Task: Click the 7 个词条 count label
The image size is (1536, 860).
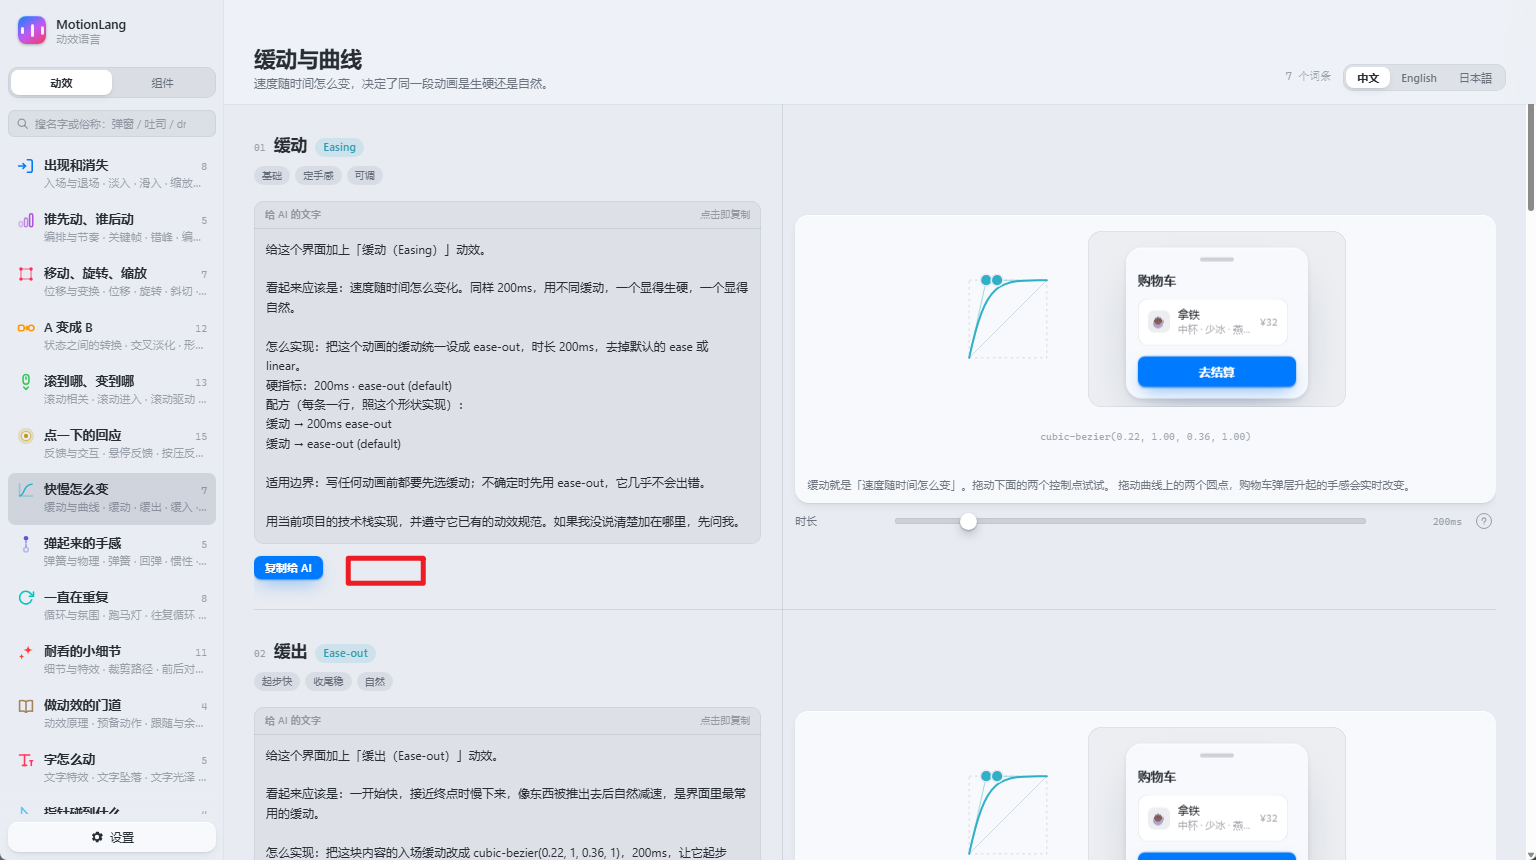Action: pyautogui.click(x=1308, y=76)
